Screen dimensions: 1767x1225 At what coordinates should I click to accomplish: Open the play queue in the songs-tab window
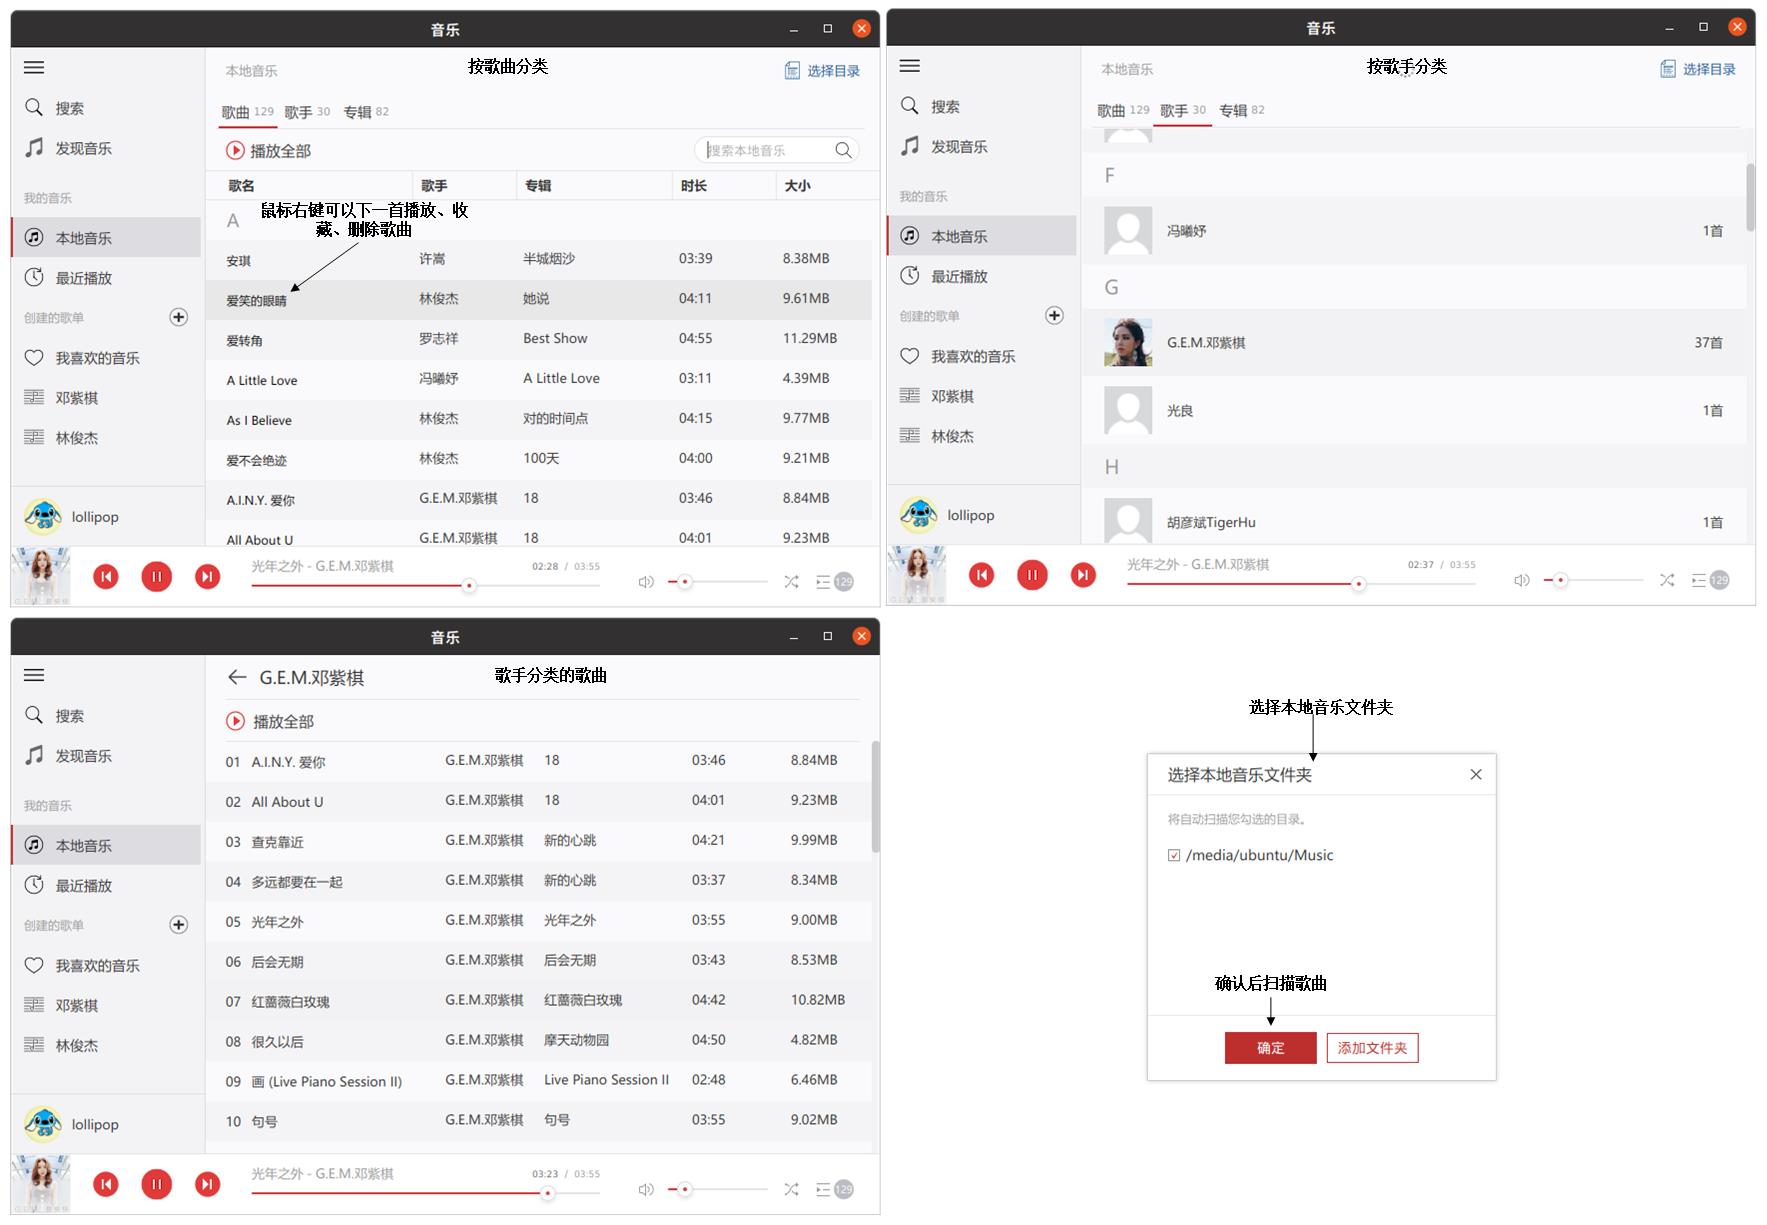click(834, 582)
